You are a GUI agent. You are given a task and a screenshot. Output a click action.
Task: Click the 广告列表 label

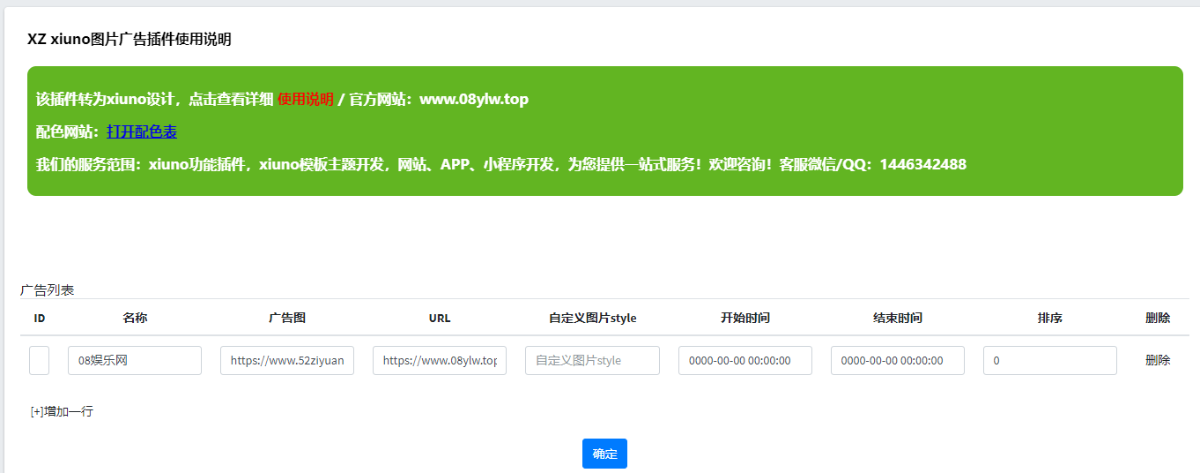pyautogui.click(x=47, y=290)
